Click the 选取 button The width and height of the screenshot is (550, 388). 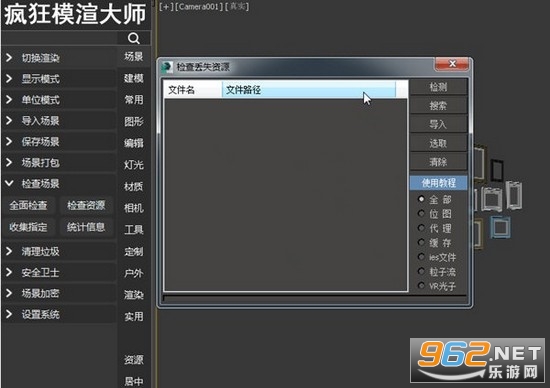(x=438, y=143)
